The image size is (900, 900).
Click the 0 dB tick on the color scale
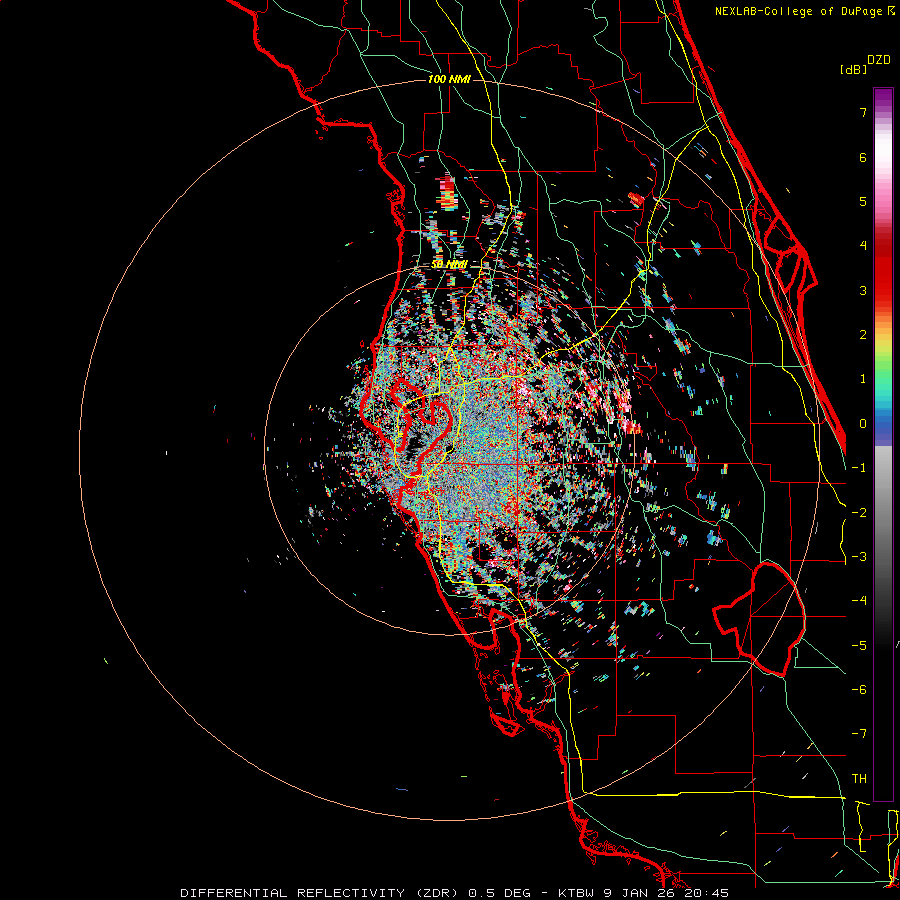[x=863, y=424]
